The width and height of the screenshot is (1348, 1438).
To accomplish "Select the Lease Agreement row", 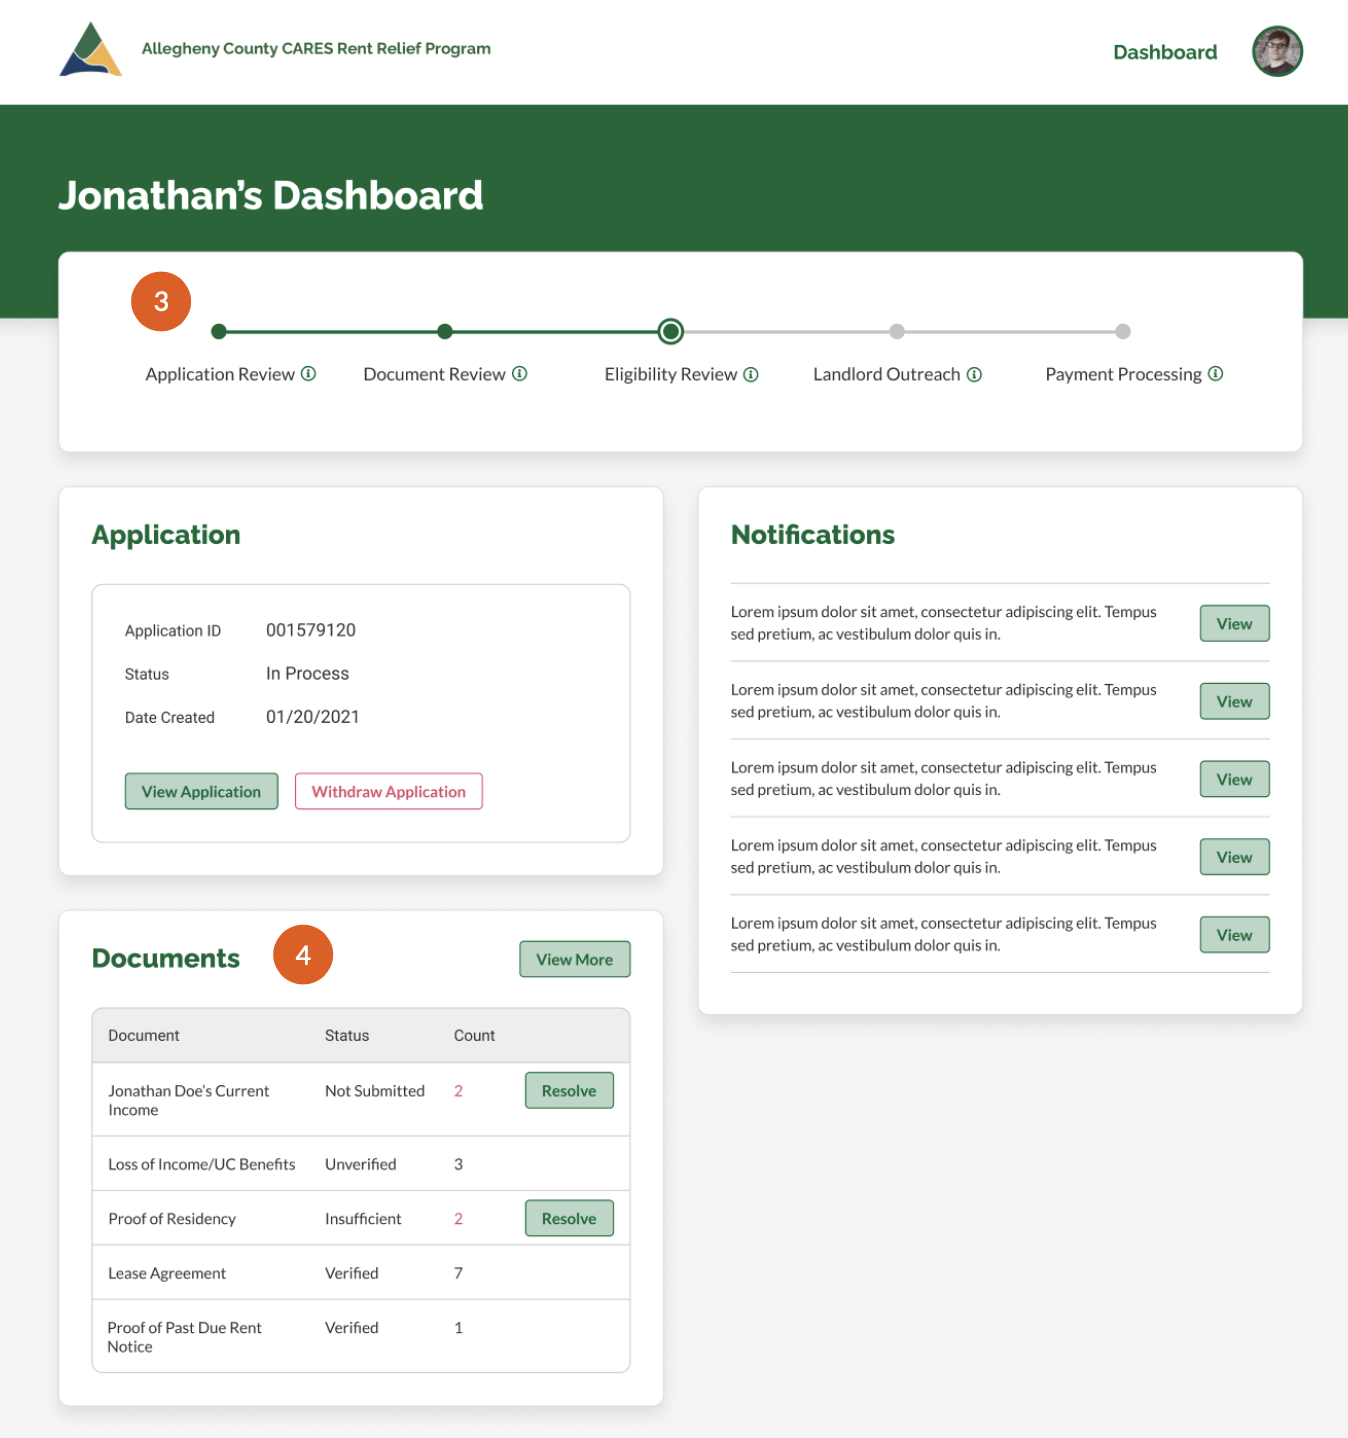I will (361, 1273).
